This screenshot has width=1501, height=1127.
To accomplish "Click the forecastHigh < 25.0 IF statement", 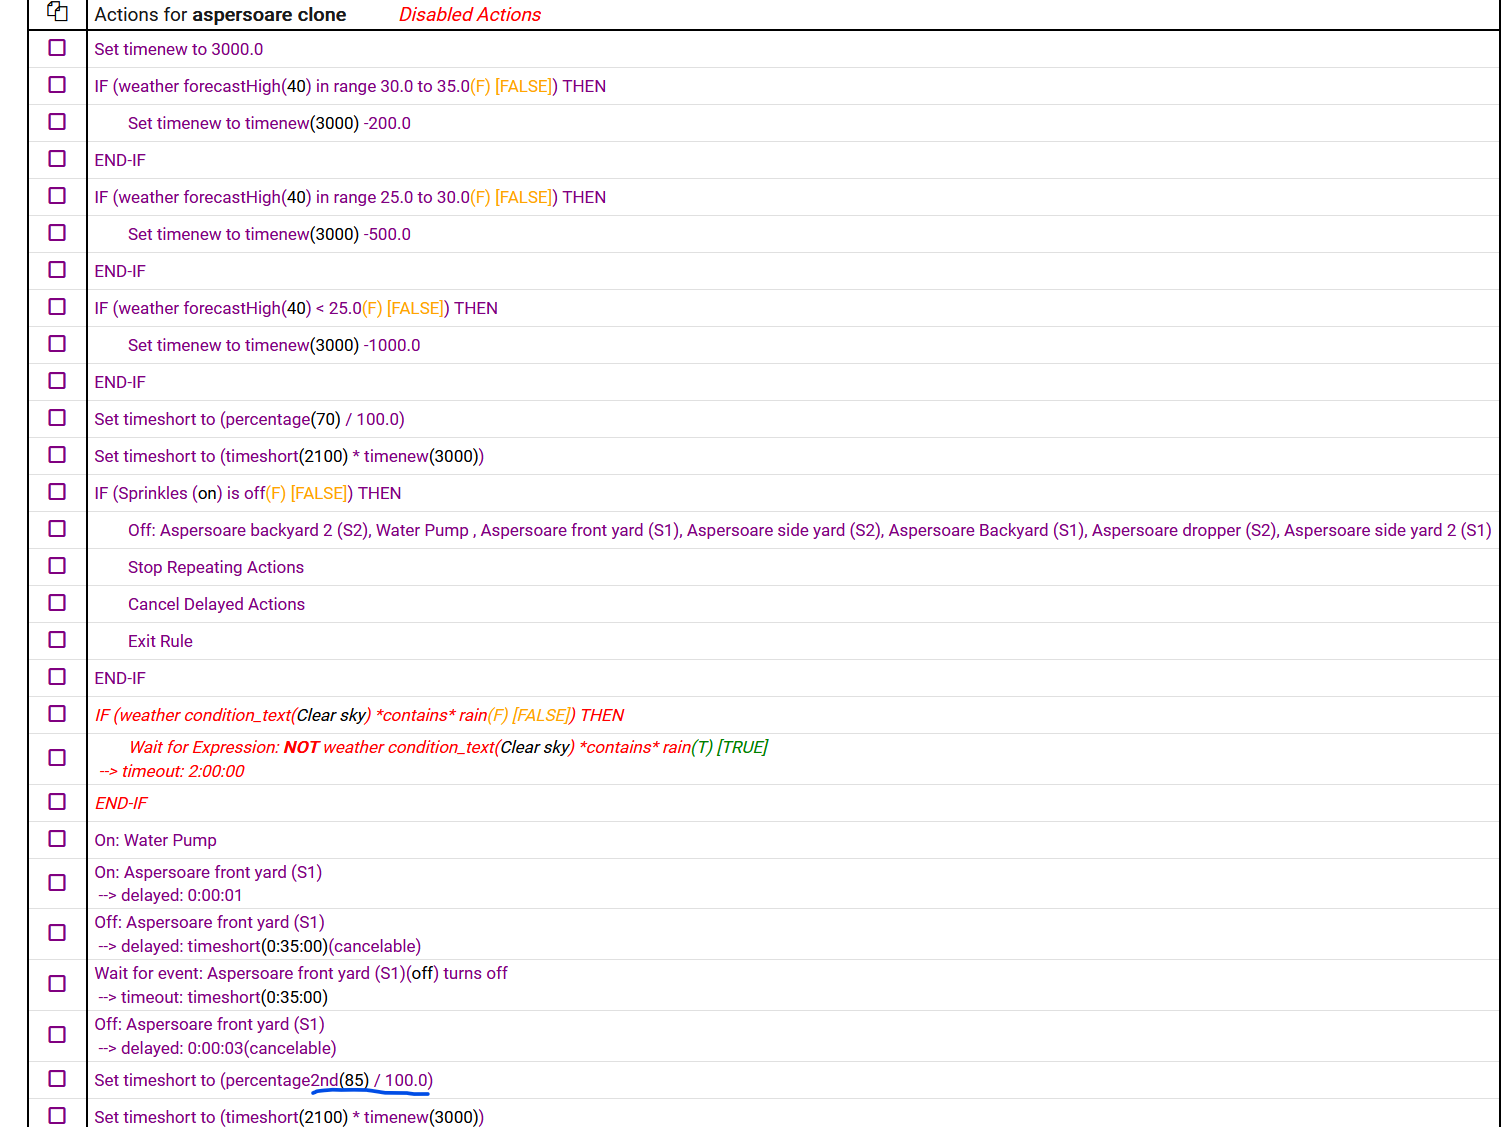I will tap(296, 308).
